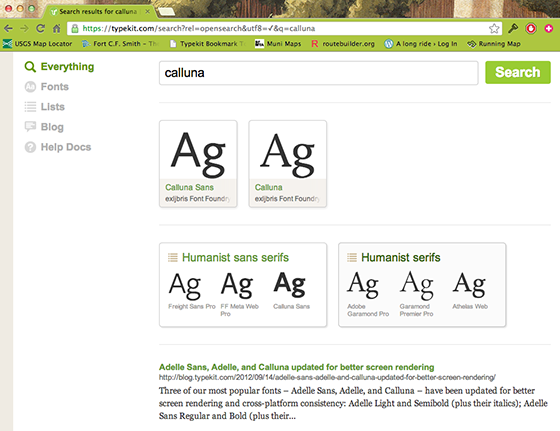The image size is (560, 431).
Task: Open routebuilder.org bookmark
Action: [343, 44]
